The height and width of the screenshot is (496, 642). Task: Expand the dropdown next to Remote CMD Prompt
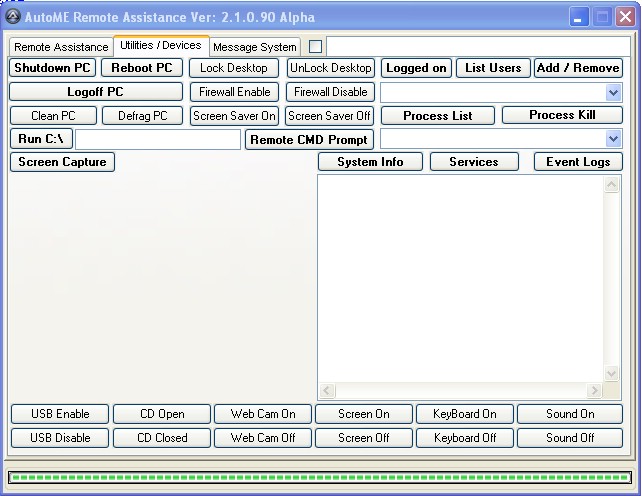613,139
